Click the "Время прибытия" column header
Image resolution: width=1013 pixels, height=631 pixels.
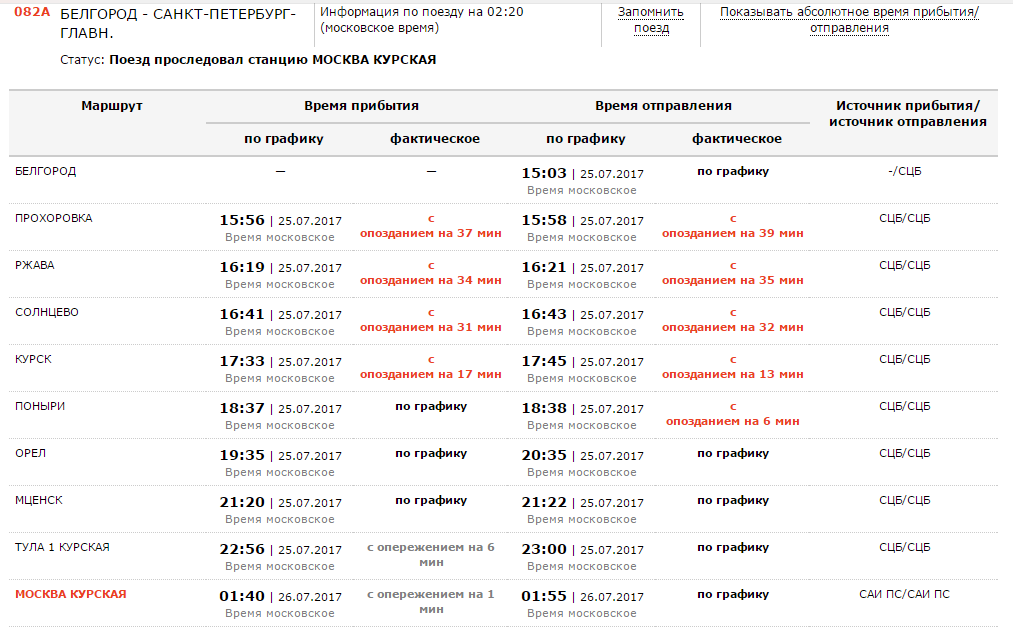(361, 106)
